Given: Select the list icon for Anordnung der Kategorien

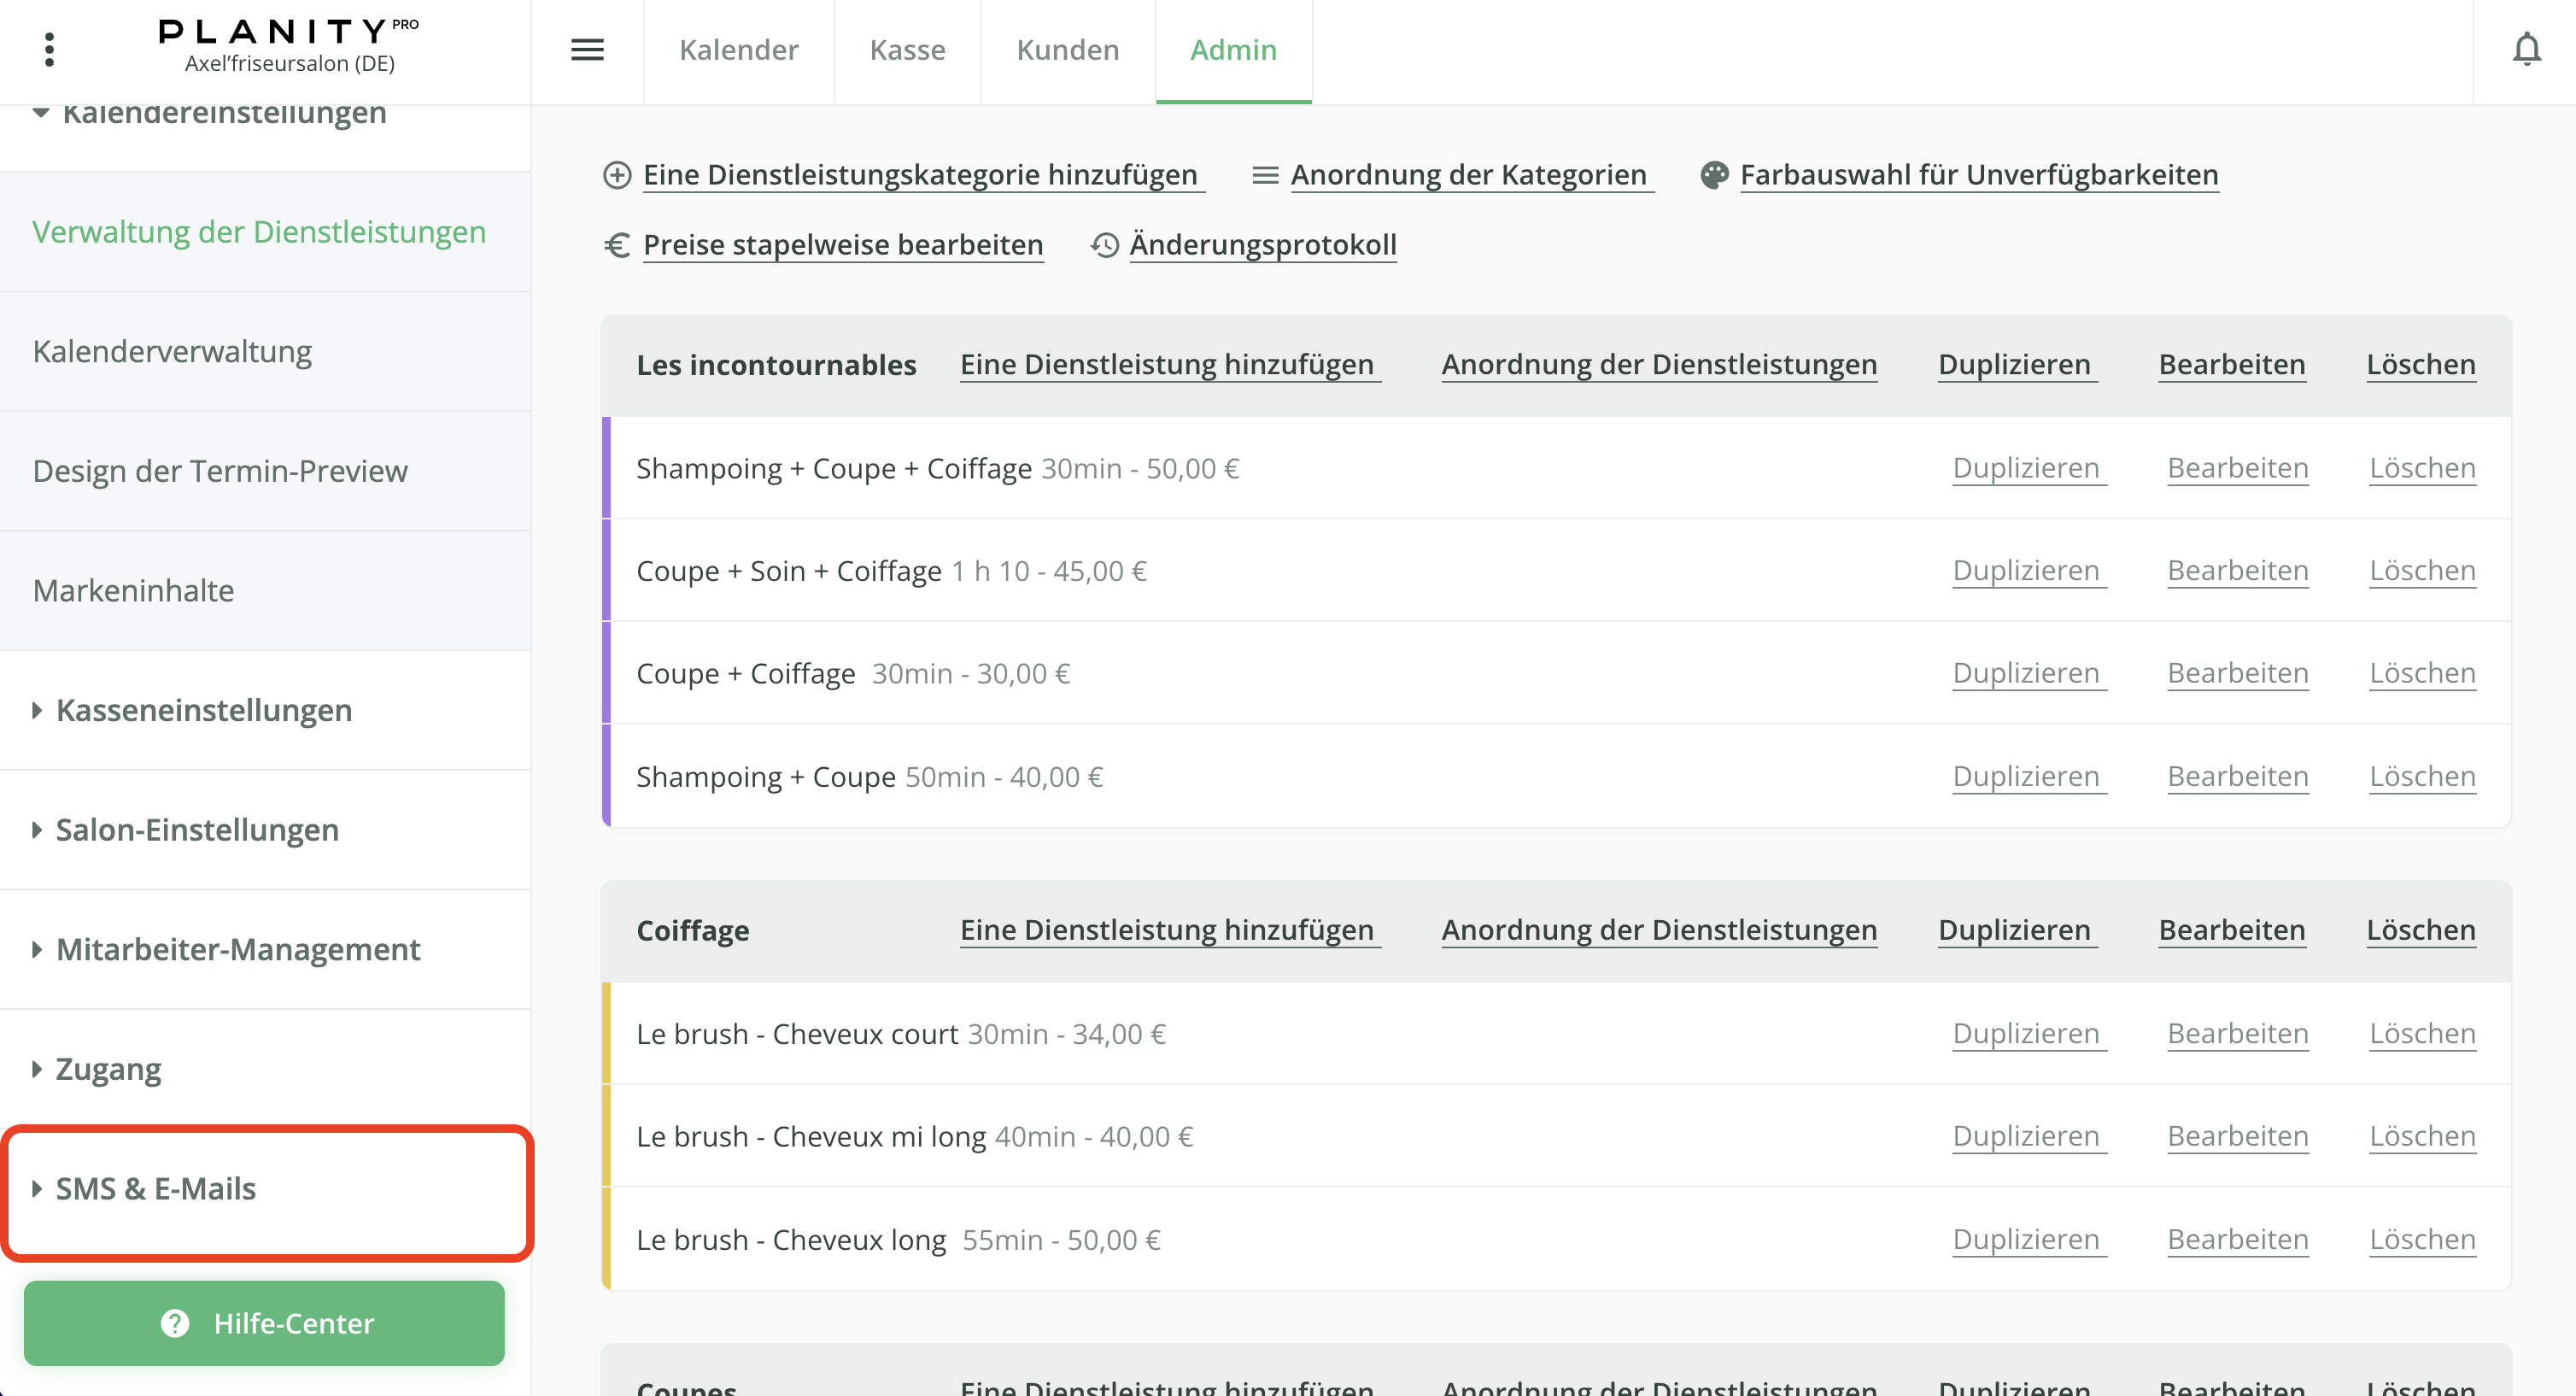Looking at the screenshot, I should (x=1265, y=173).
